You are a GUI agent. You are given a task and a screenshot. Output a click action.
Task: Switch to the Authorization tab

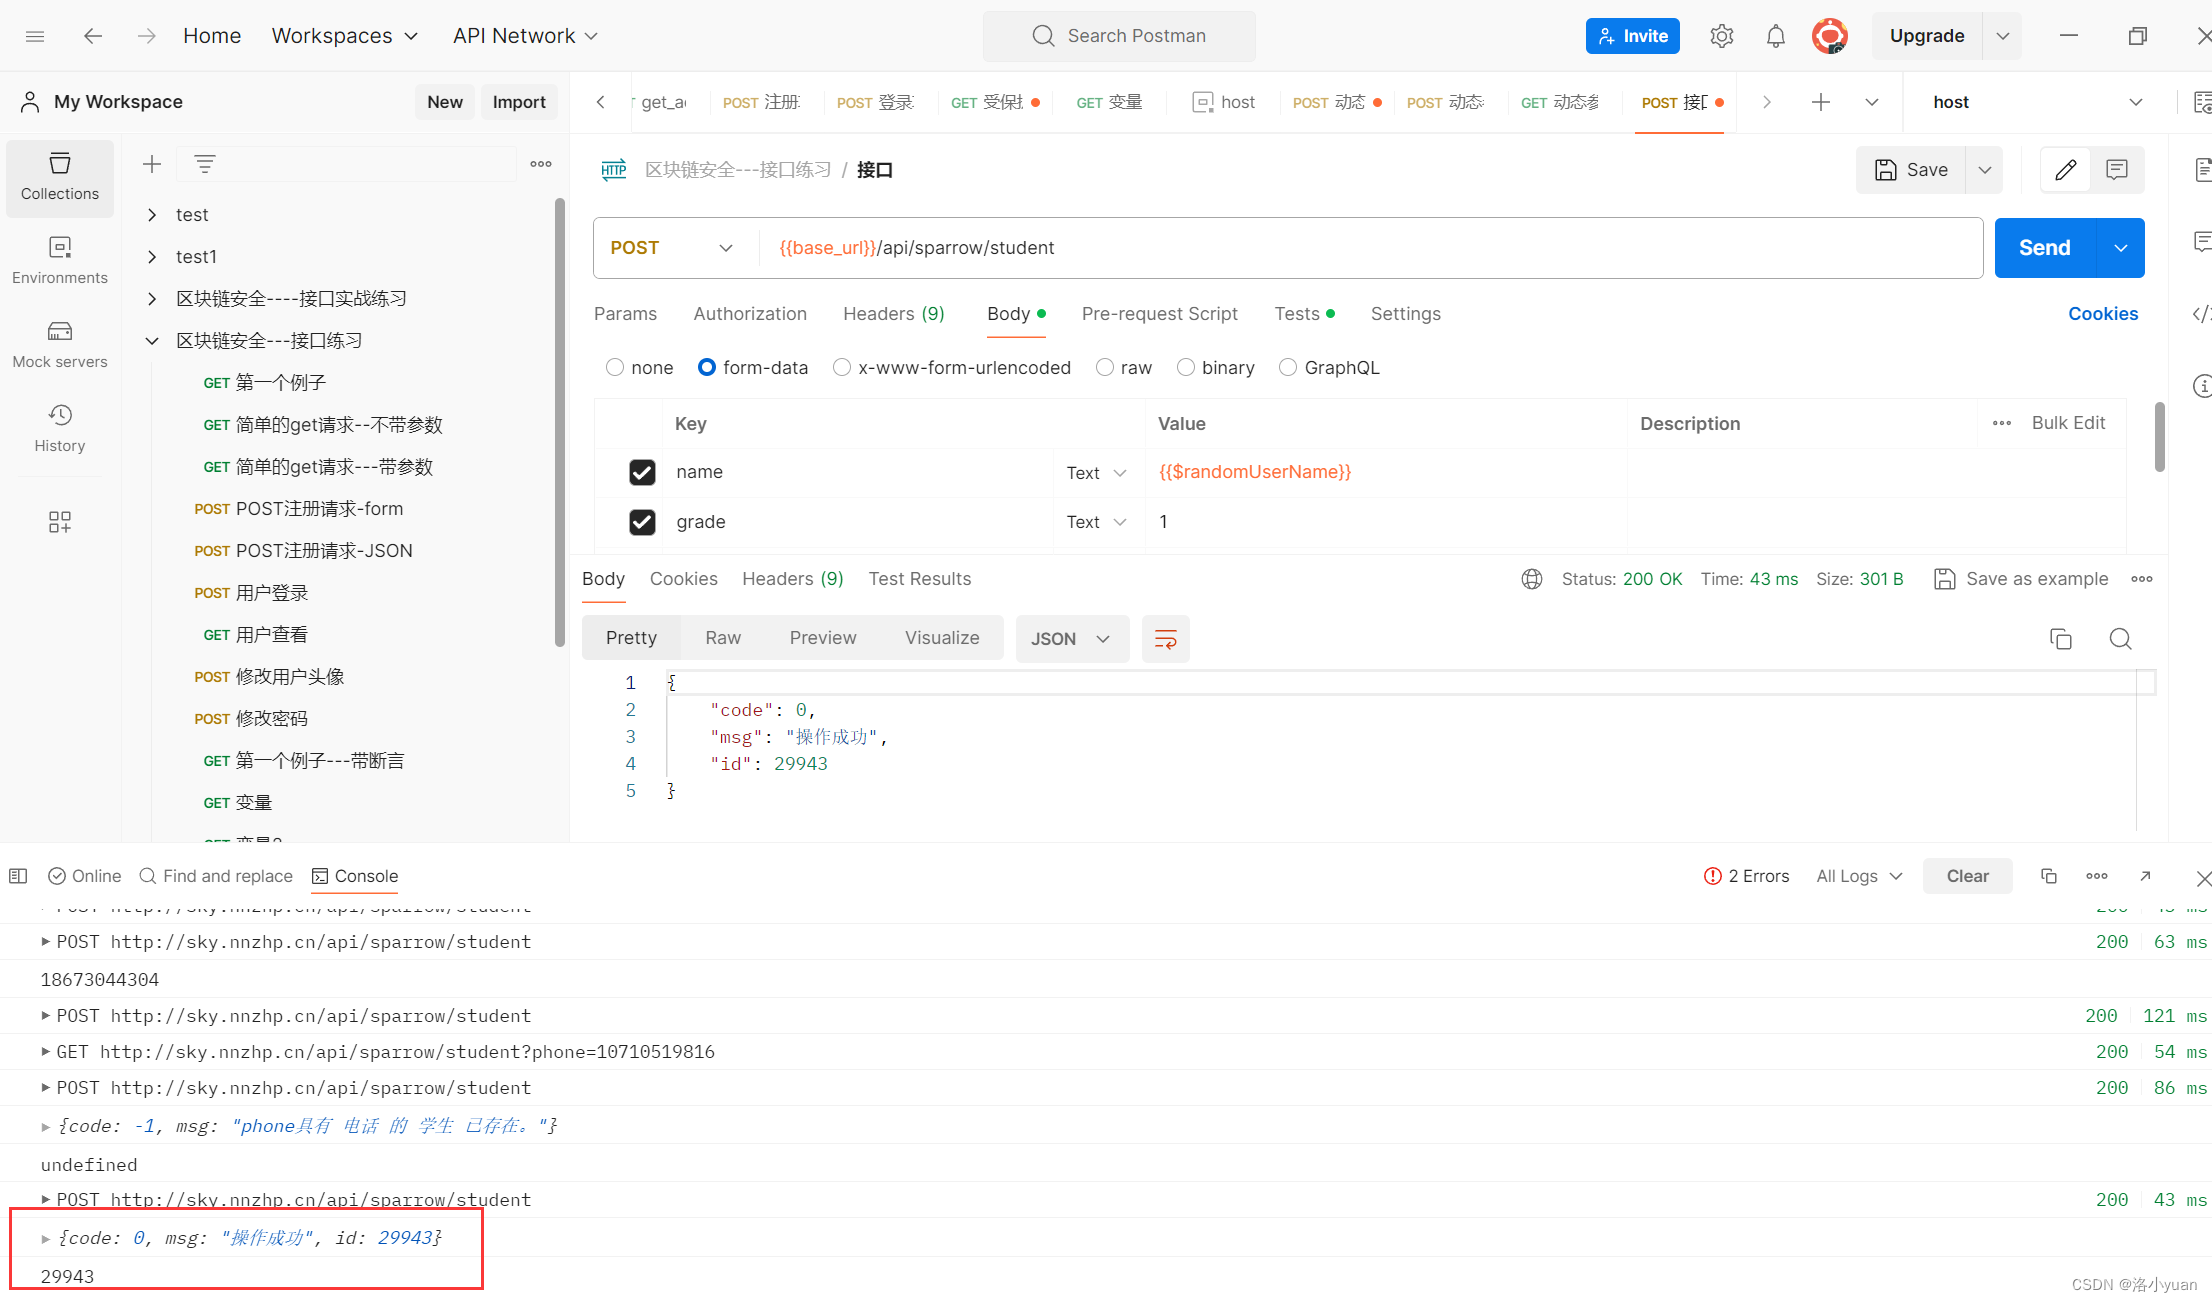(750, 314)
